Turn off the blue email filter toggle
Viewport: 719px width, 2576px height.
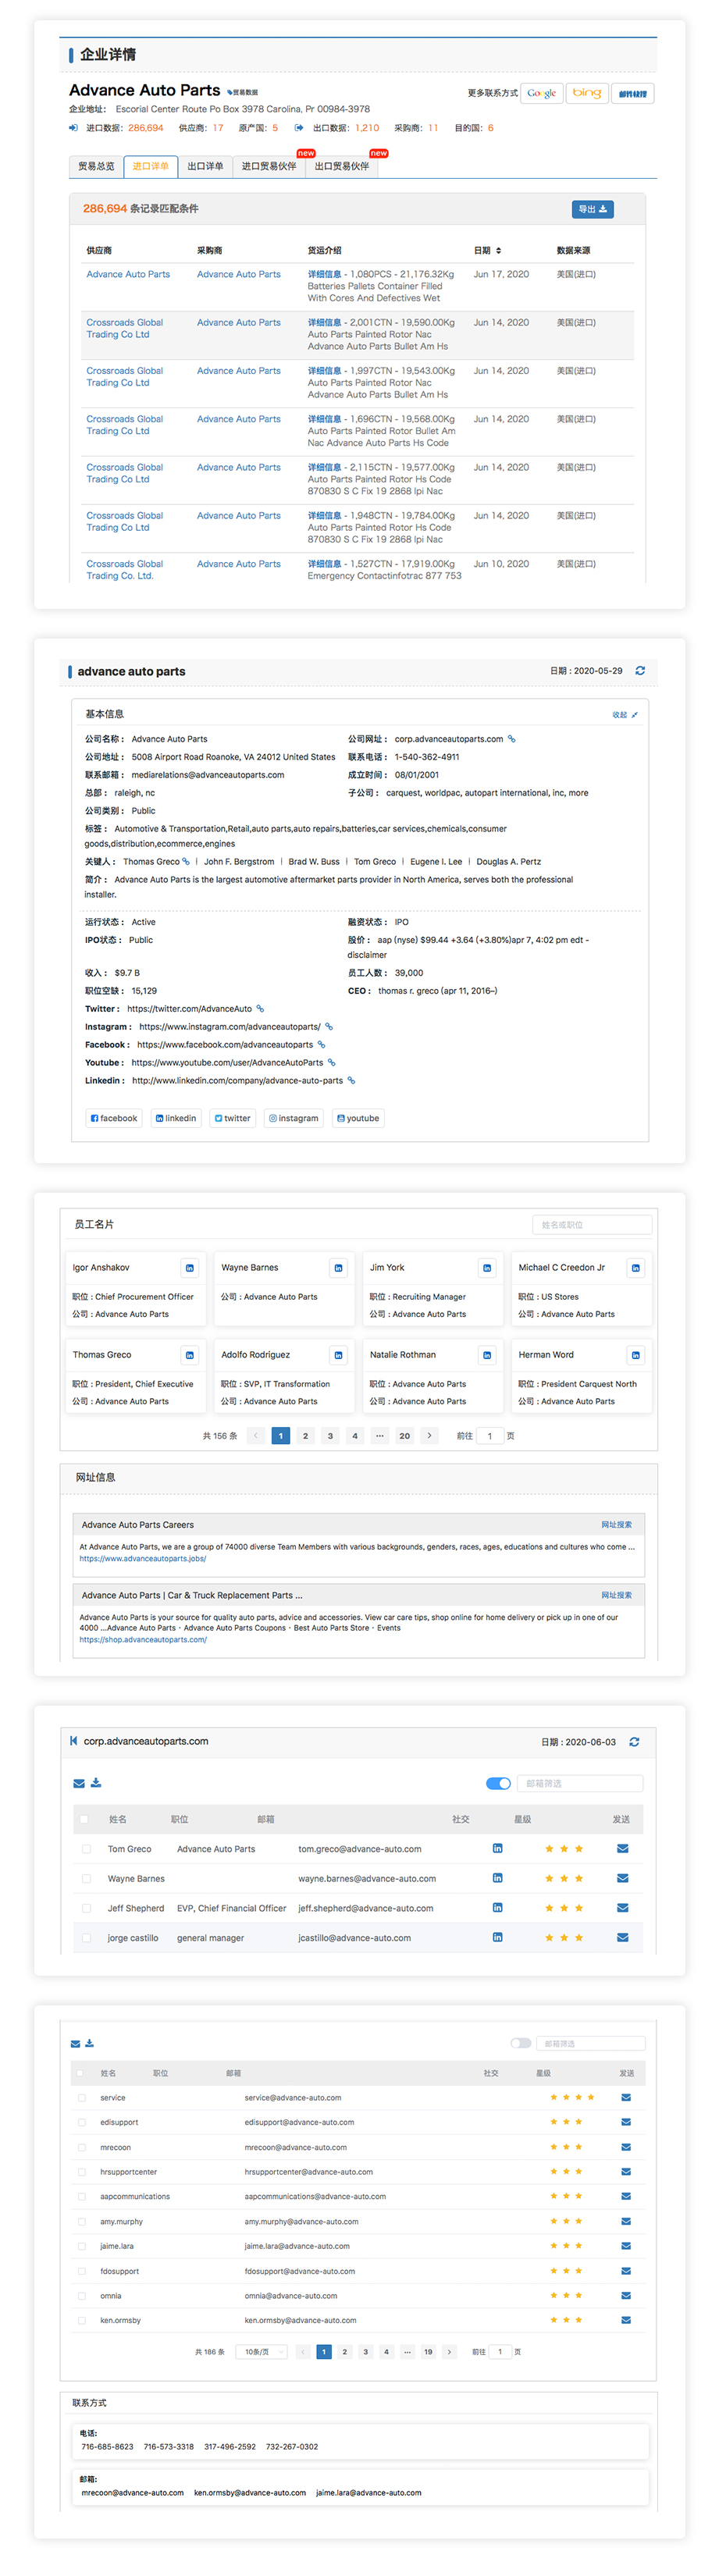click(498, 1783)
